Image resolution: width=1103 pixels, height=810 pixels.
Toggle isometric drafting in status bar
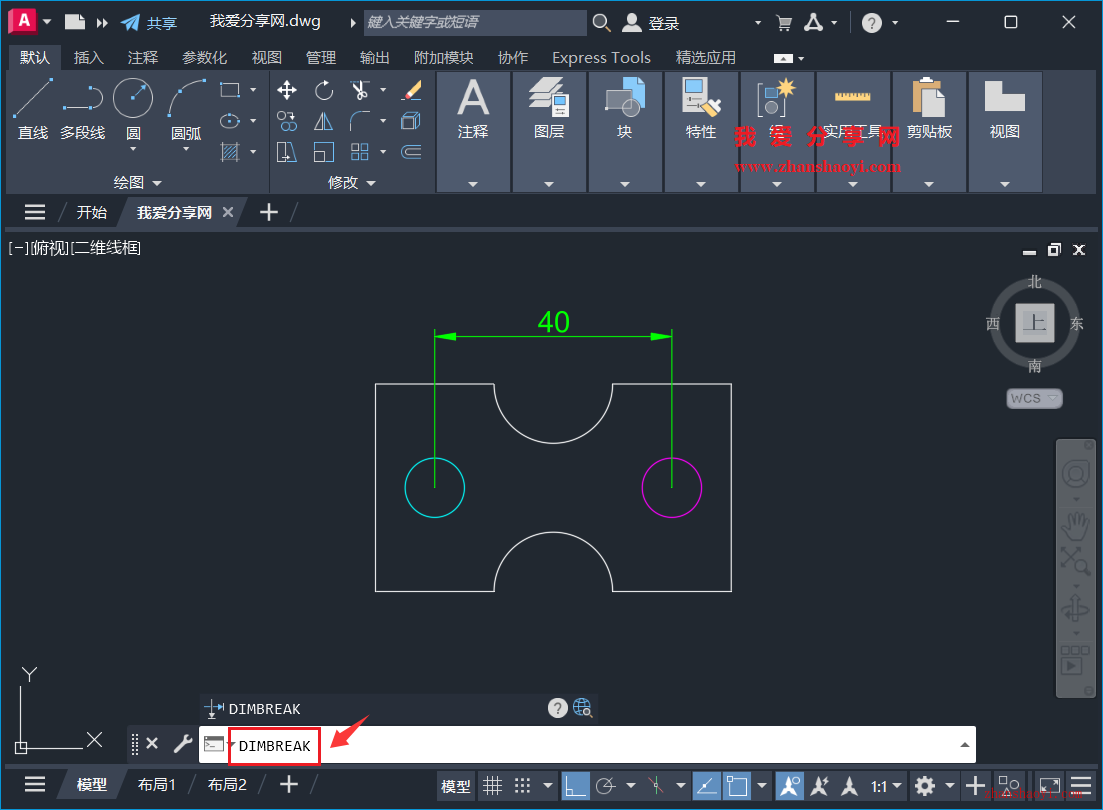(x=656, y=785)
